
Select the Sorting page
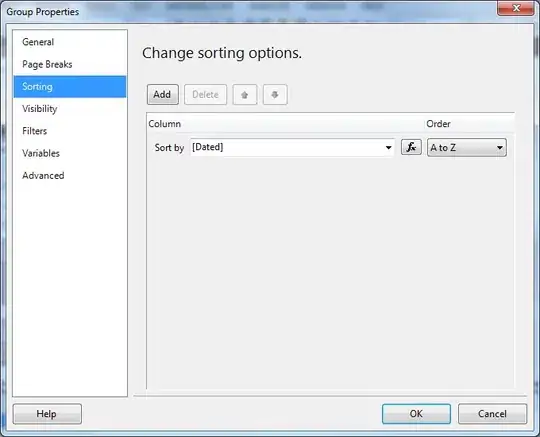click(x=70, y=86)
